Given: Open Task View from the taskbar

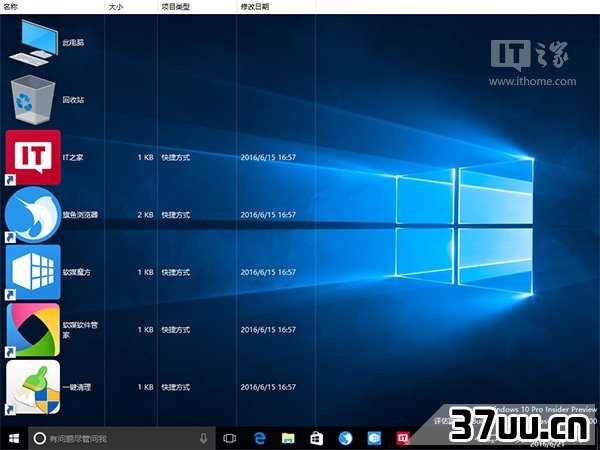Looking at the screenshot, I should pyautogui.click(x=230, y=439).
